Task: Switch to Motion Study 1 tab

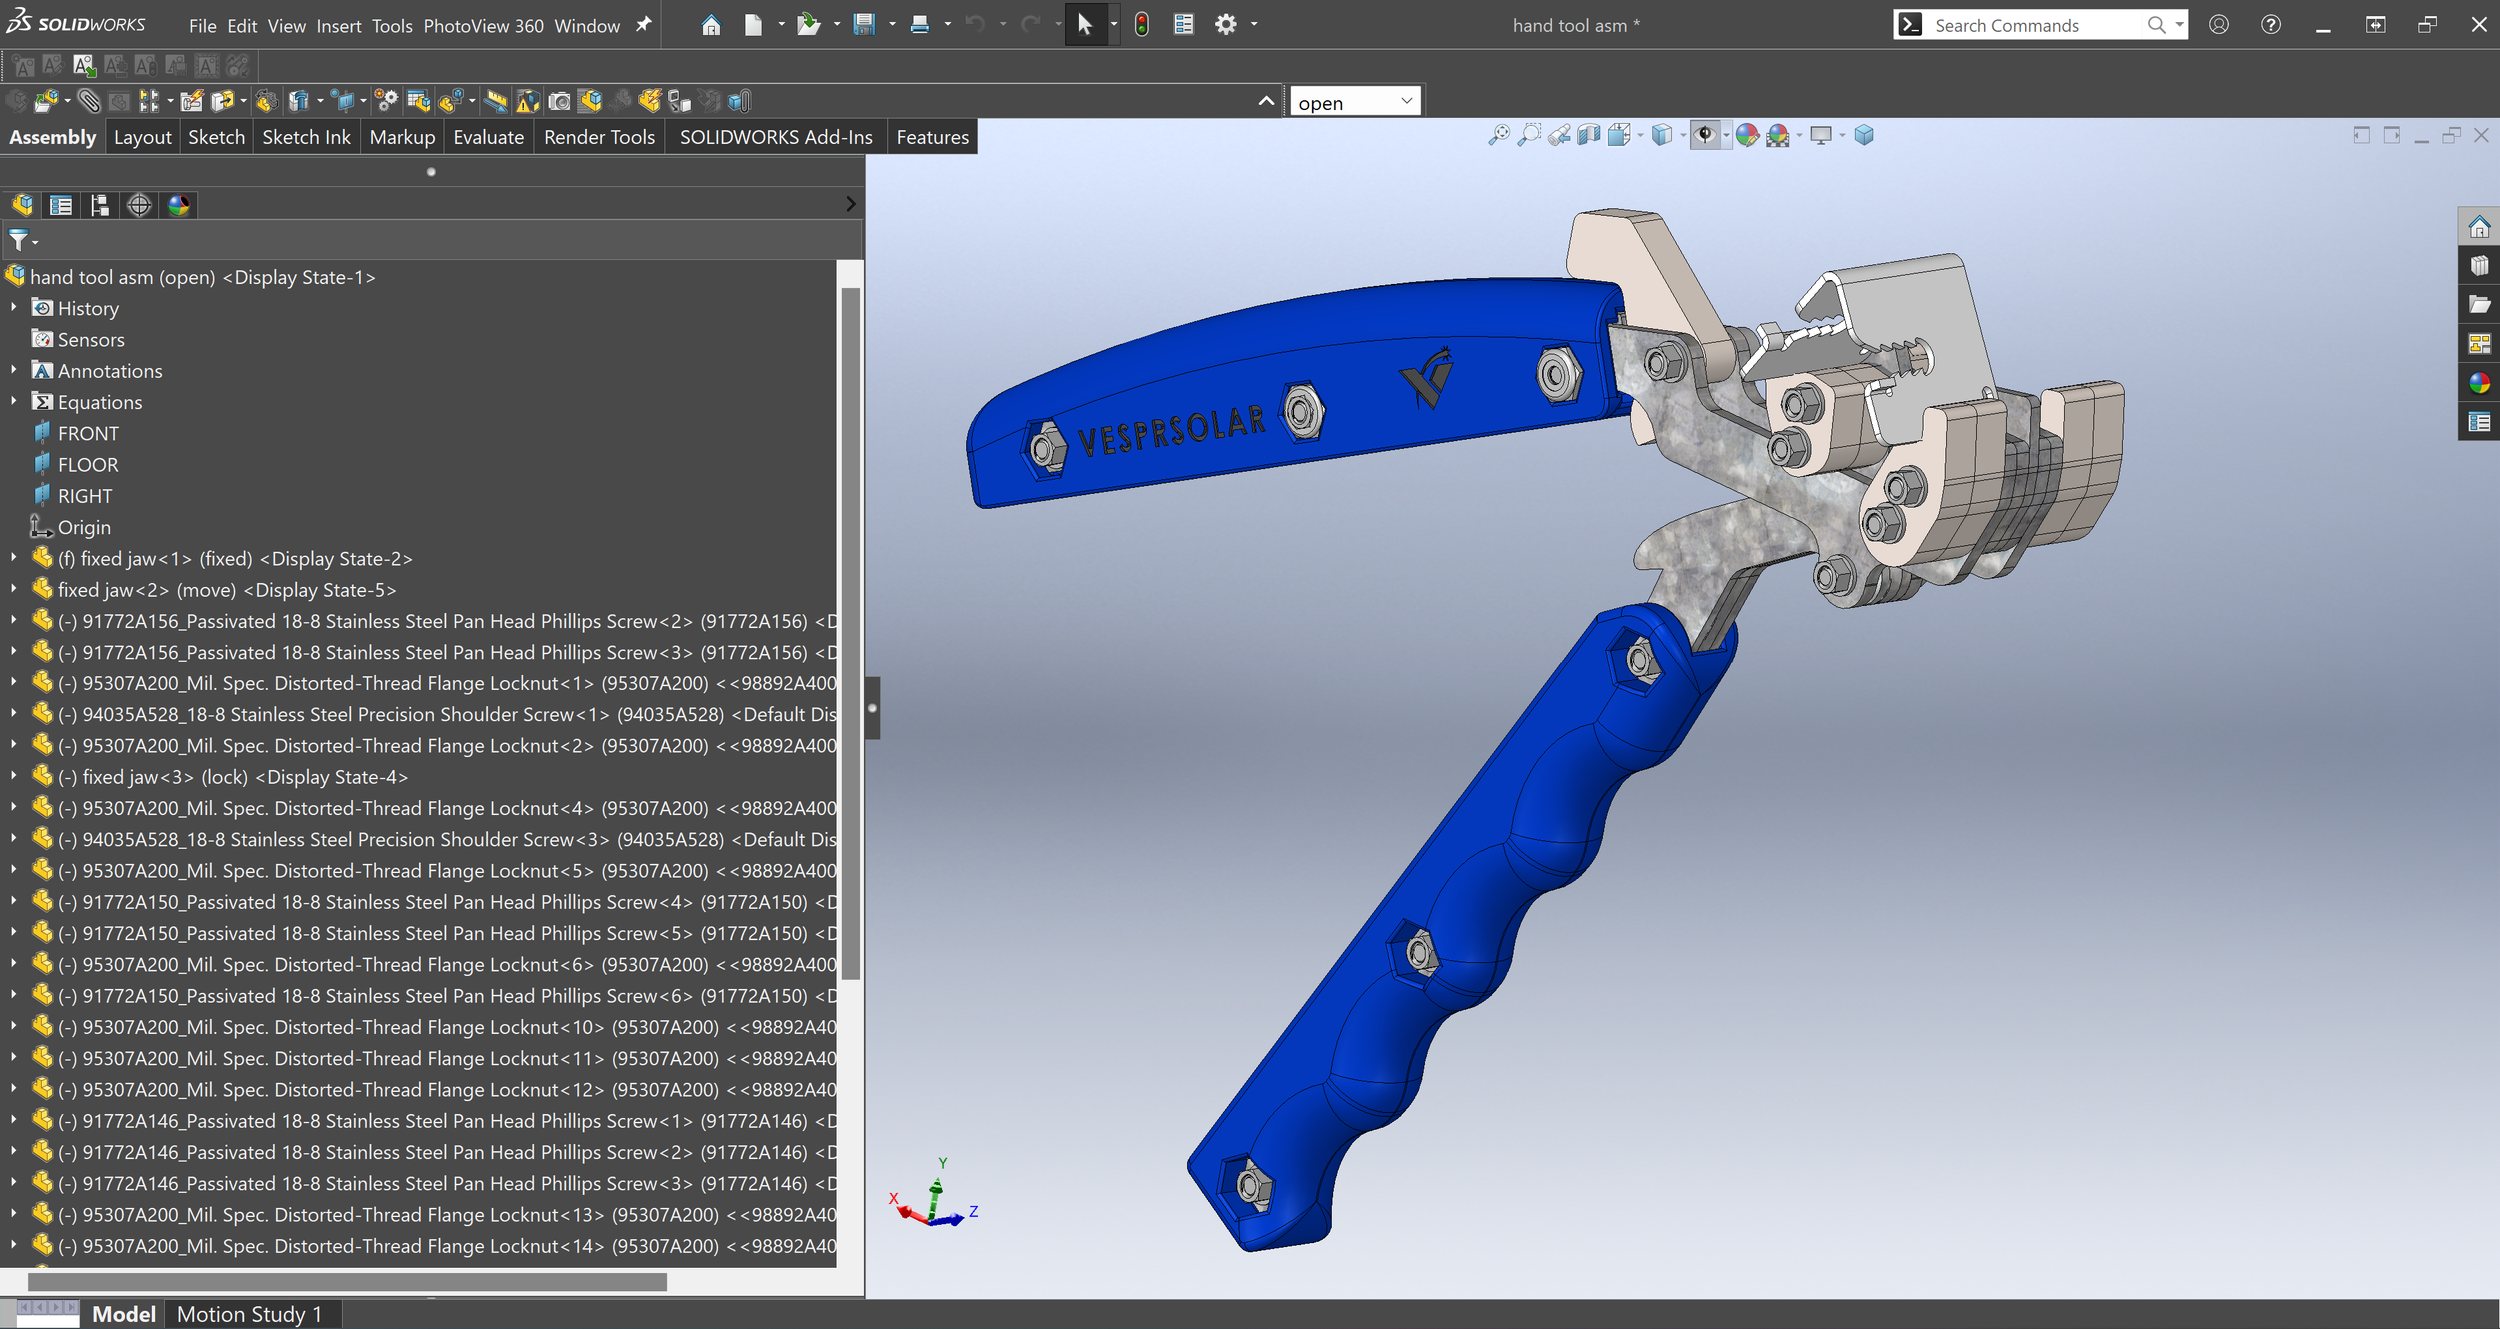Action: click(249, 1314)
